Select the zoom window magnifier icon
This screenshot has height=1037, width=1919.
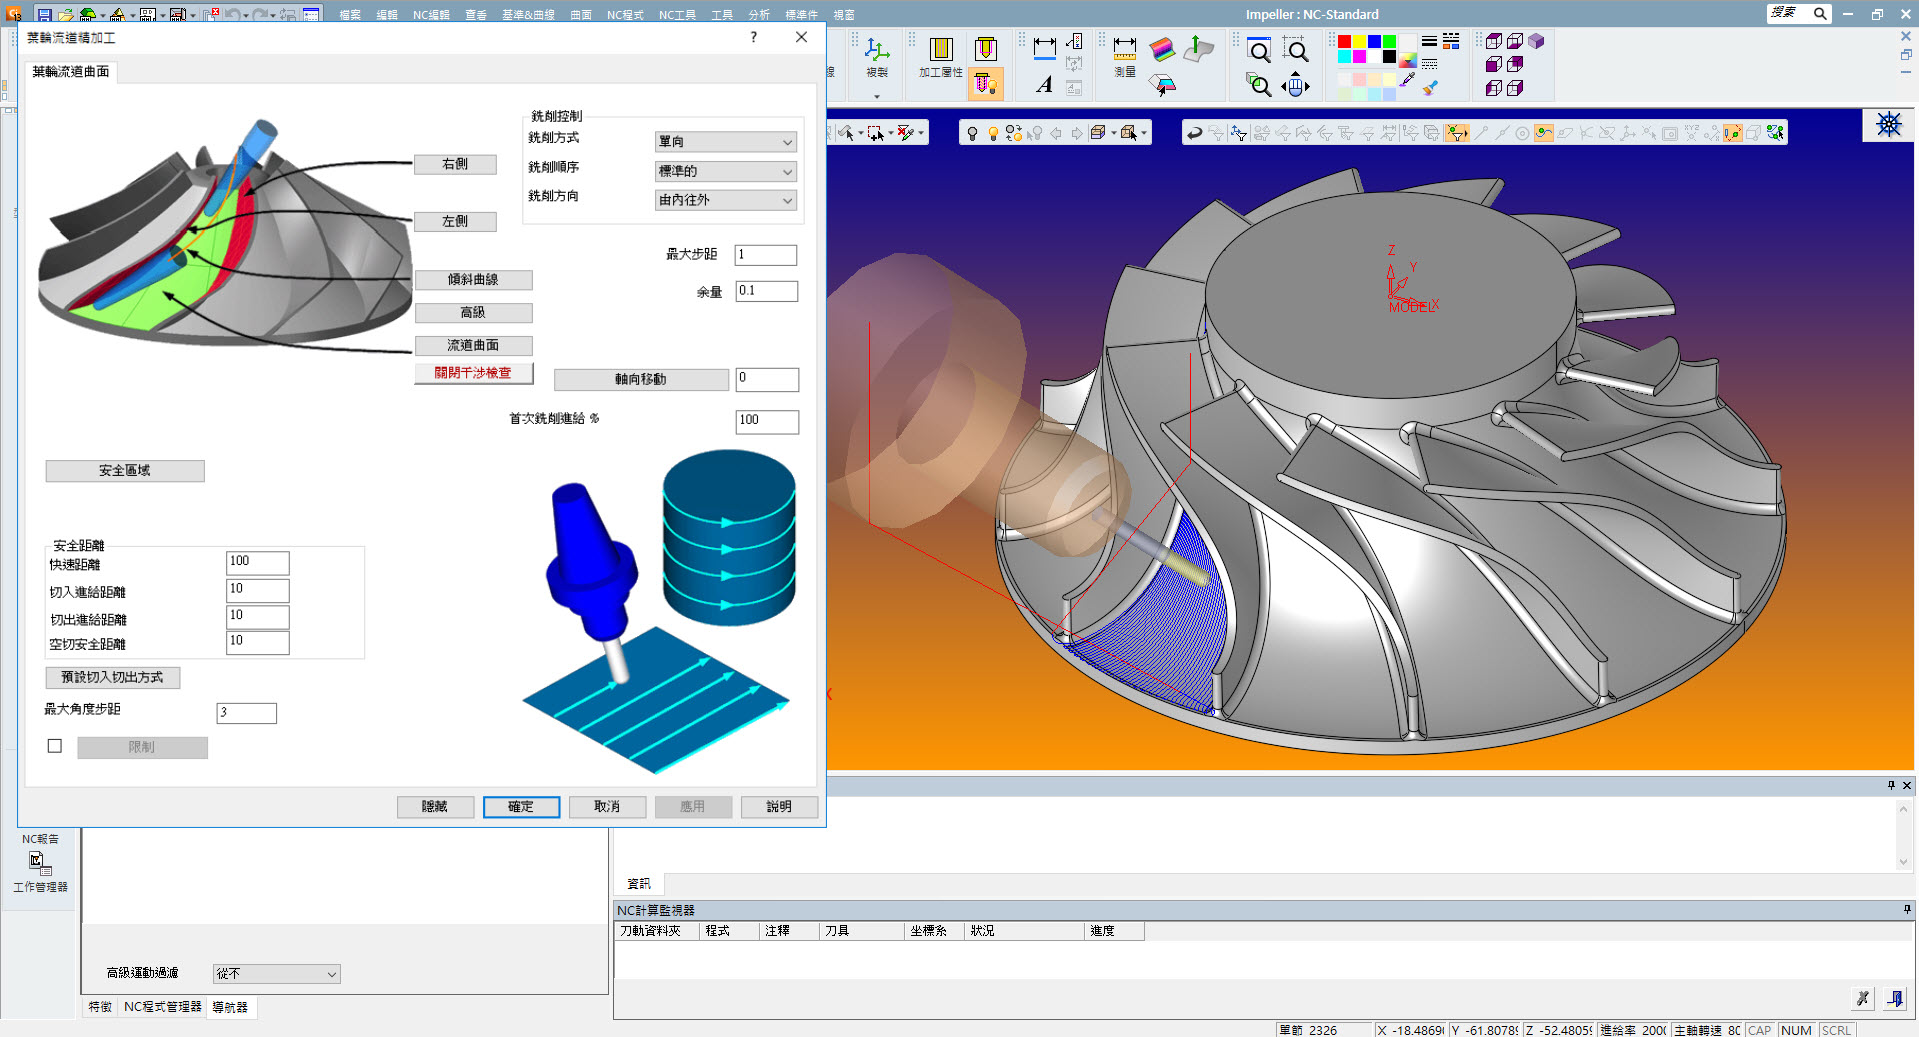[1259, 50]
